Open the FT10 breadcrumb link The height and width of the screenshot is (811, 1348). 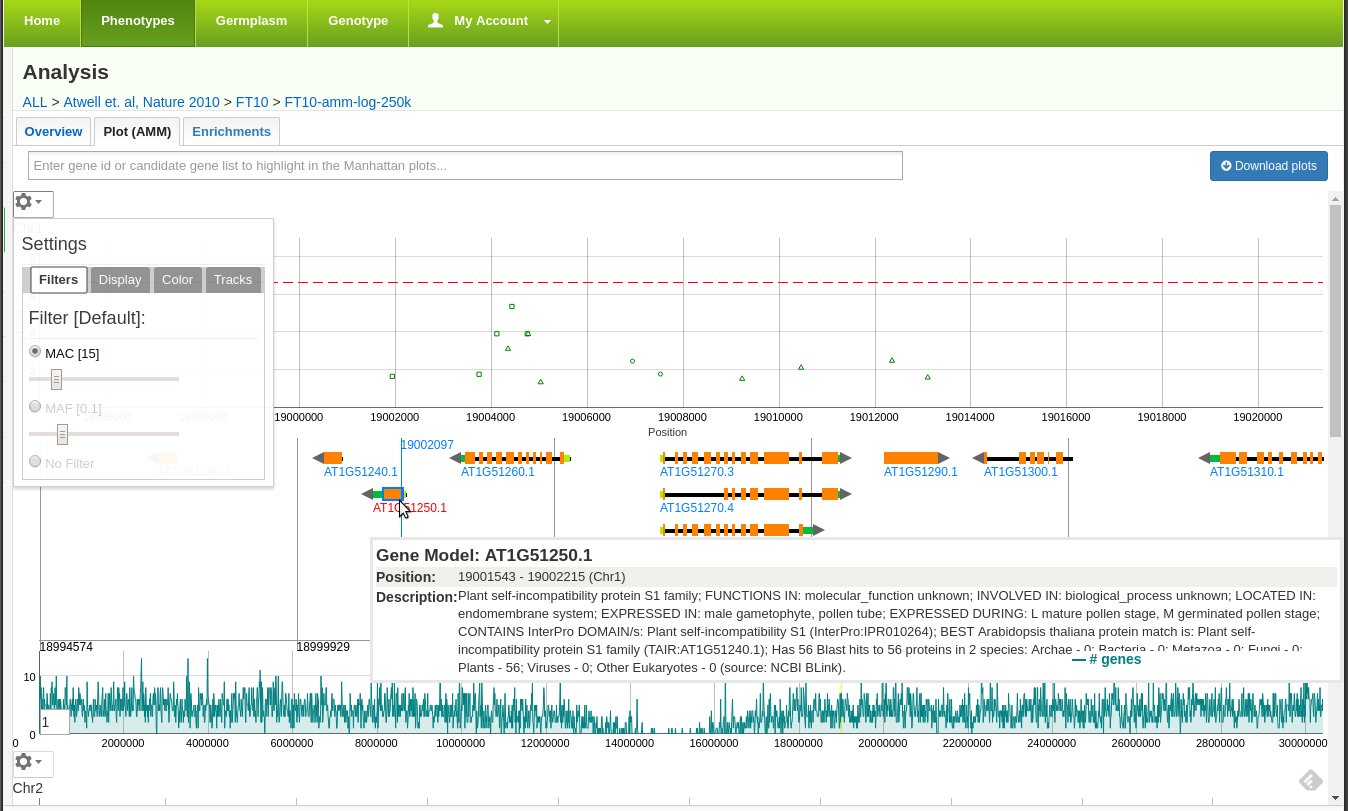[x=252, y=102]
